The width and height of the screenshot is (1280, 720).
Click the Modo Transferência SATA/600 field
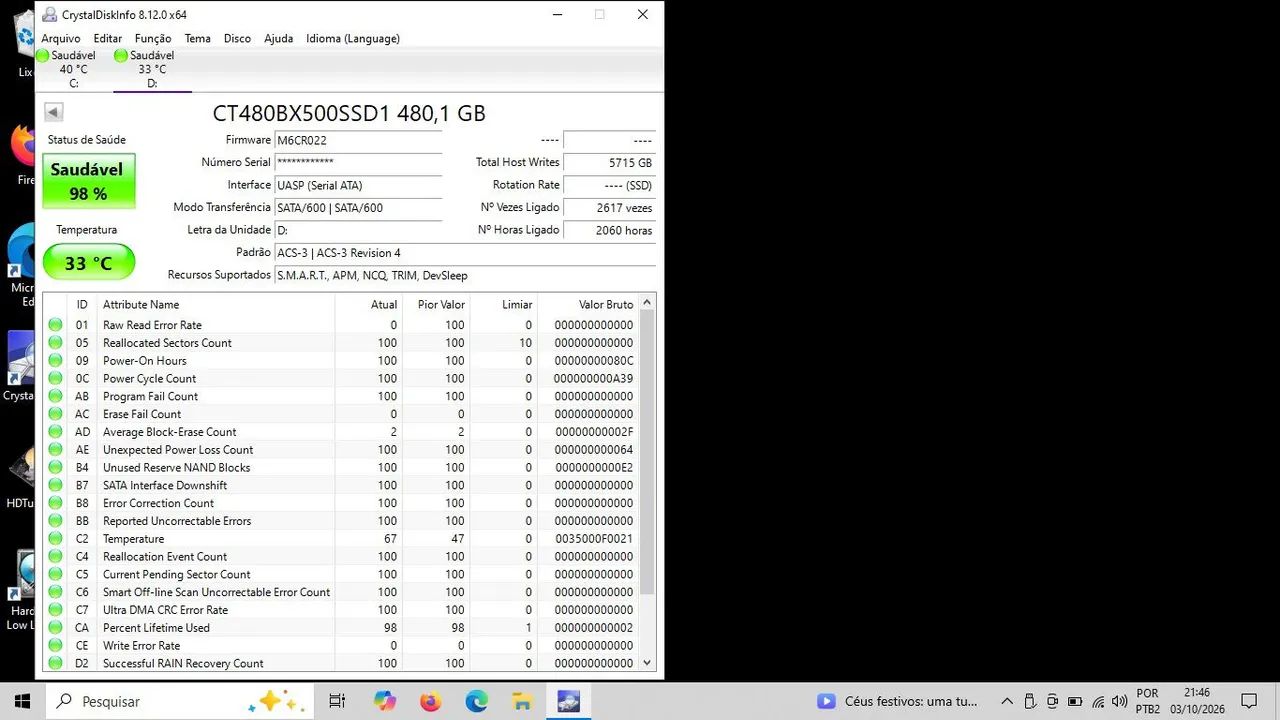point(358,208)
